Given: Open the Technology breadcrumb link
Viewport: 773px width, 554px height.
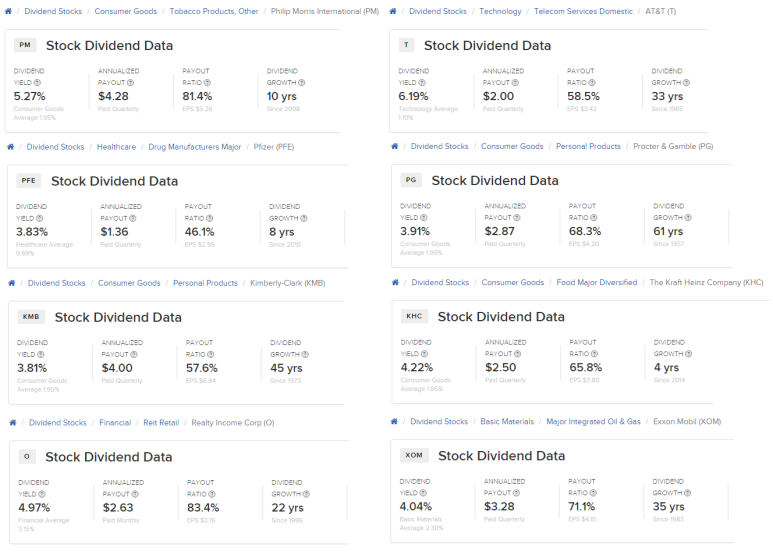Looking at the screenshot, I should [500, 11].
